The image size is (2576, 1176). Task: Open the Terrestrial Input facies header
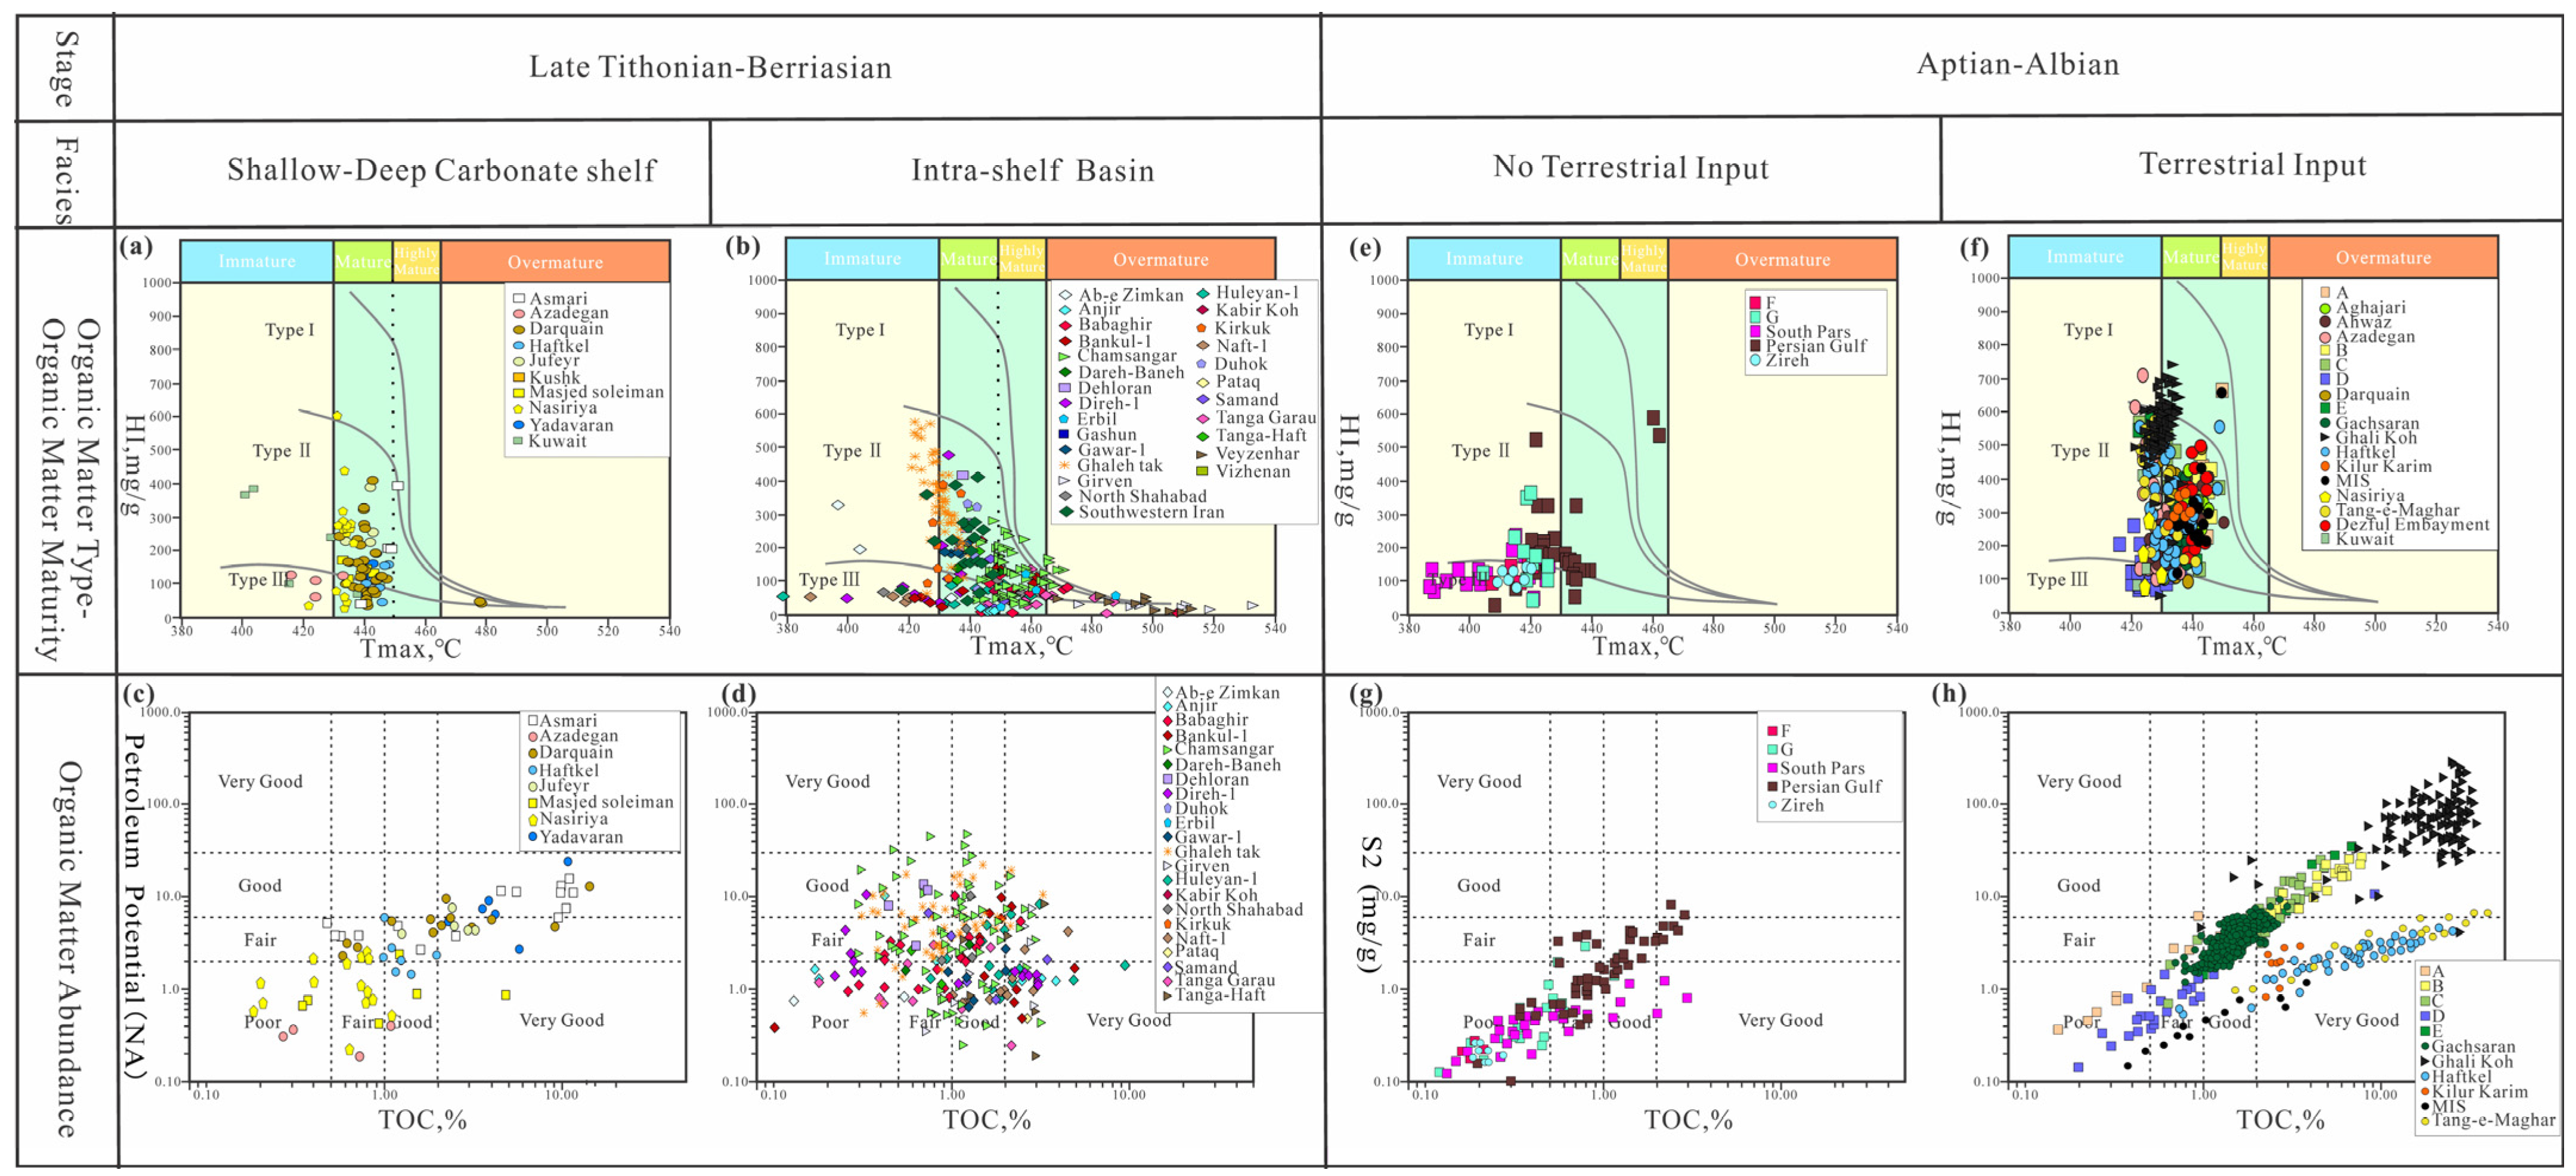(2252, 165)
